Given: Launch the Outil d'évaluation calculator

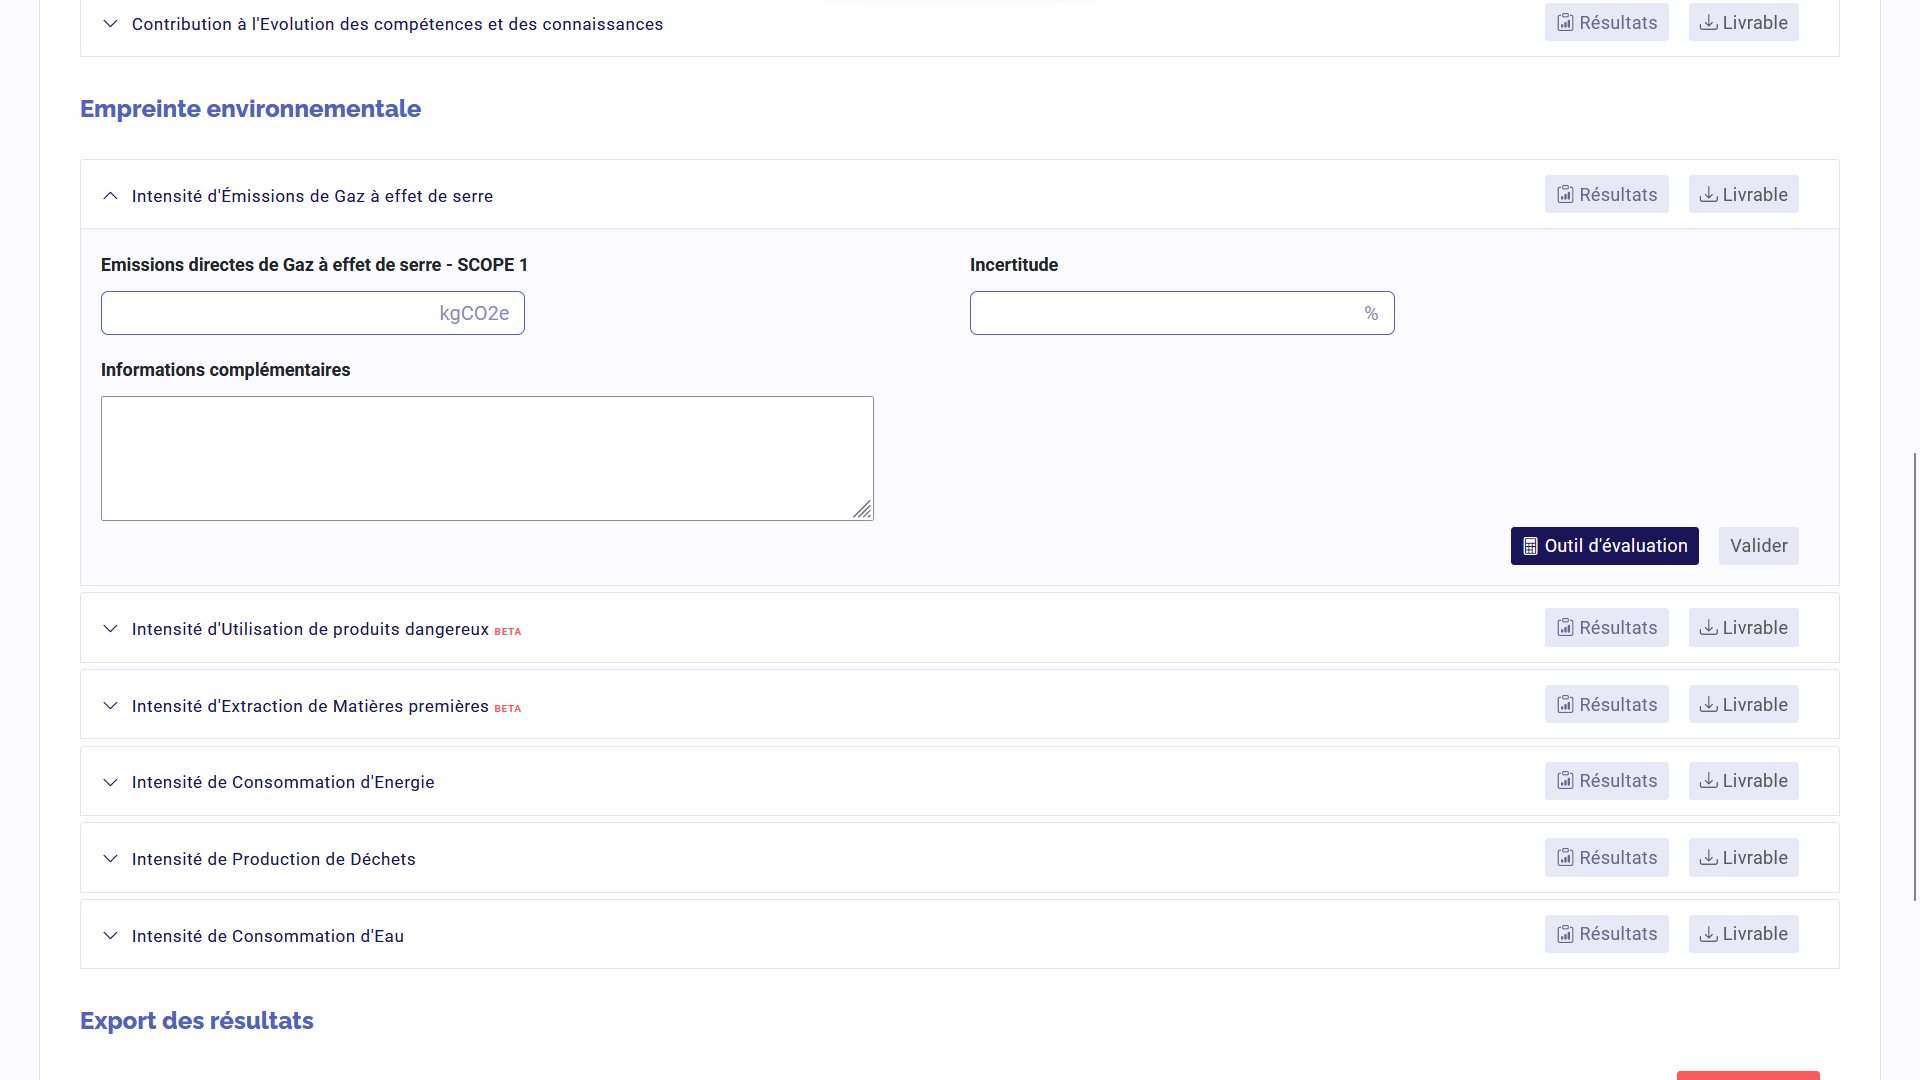Looking at the screenshot, I should [x=1604, y=546].
